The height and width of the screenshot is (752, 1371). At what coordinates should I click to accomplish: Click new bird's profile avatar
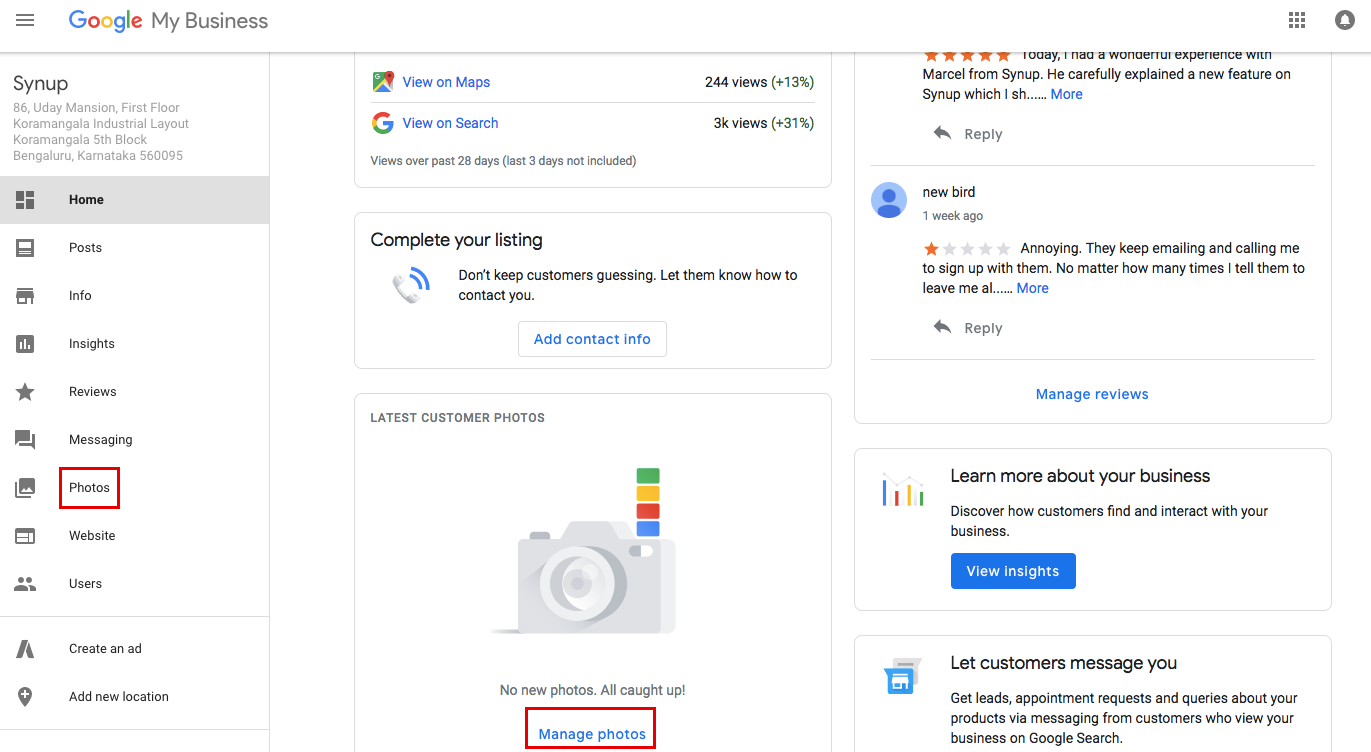pyautogui.click(x=889, y=200)
